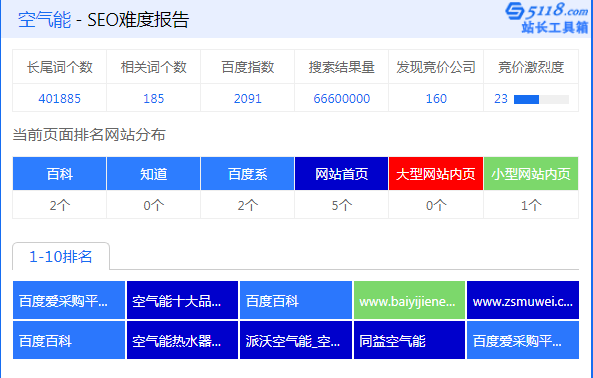593x378 pixels.
Task: Open the 同益空气能 ranking tile
Action: click(409, 340)
